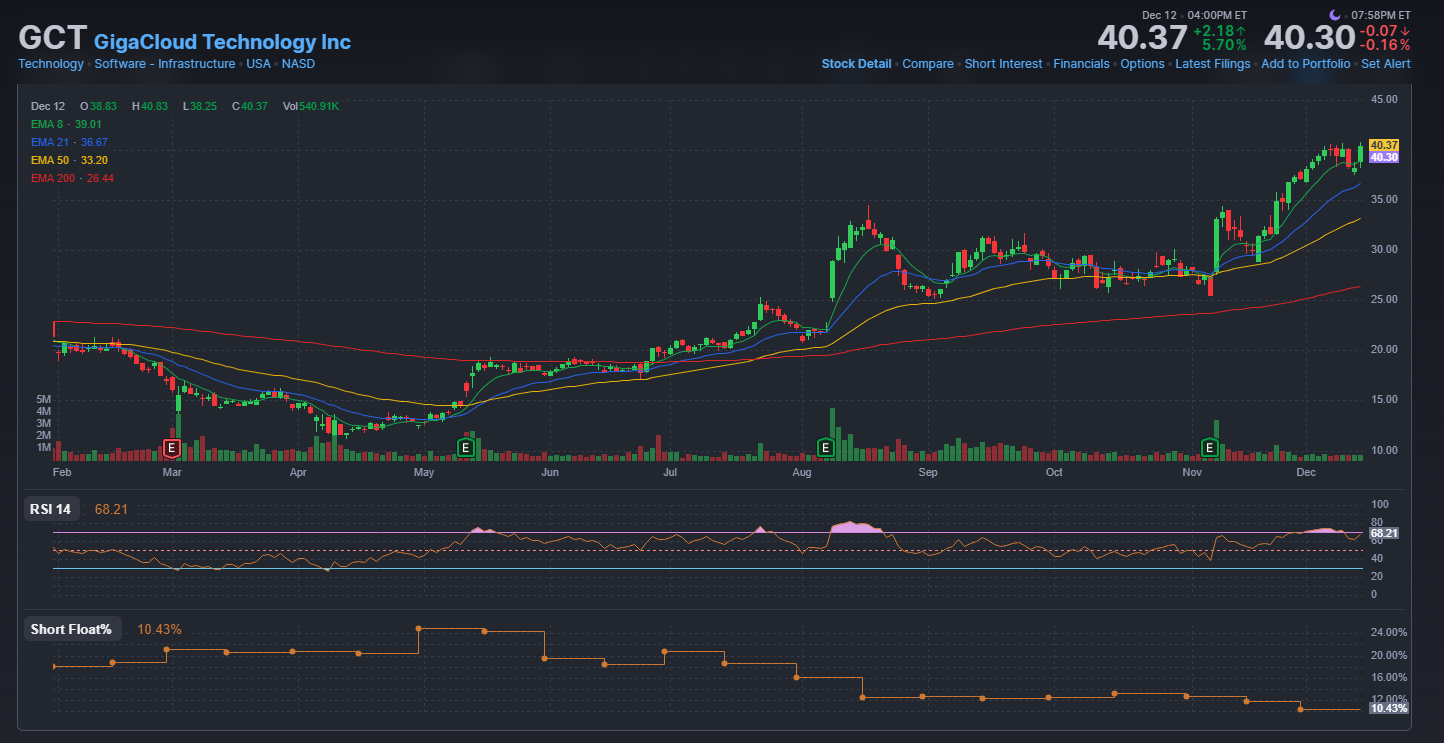
Task: Open the Short Interest link
Action: tap(1003, 64)
